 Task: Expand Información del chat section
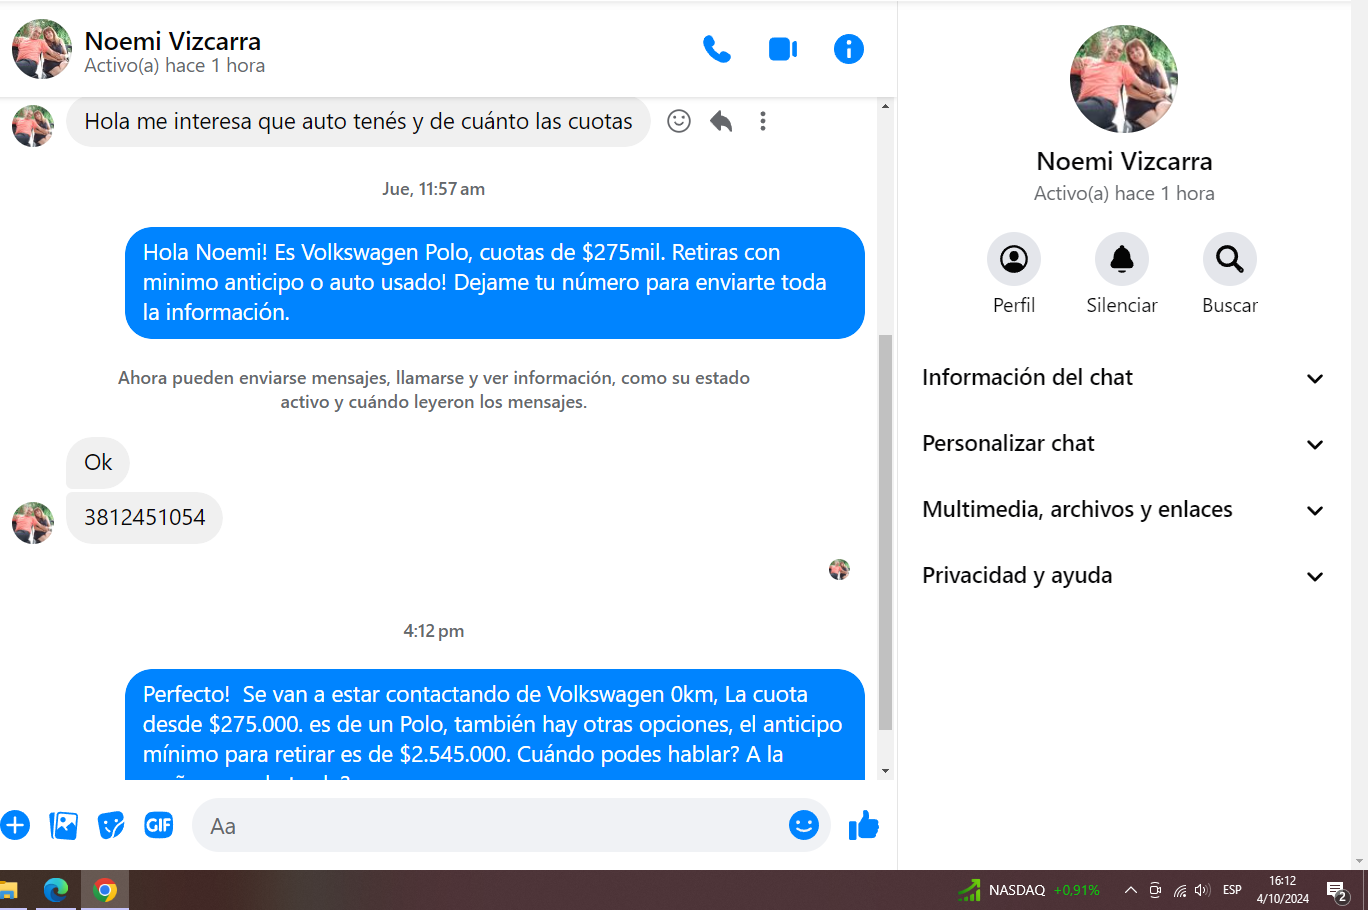[1123, 378]
